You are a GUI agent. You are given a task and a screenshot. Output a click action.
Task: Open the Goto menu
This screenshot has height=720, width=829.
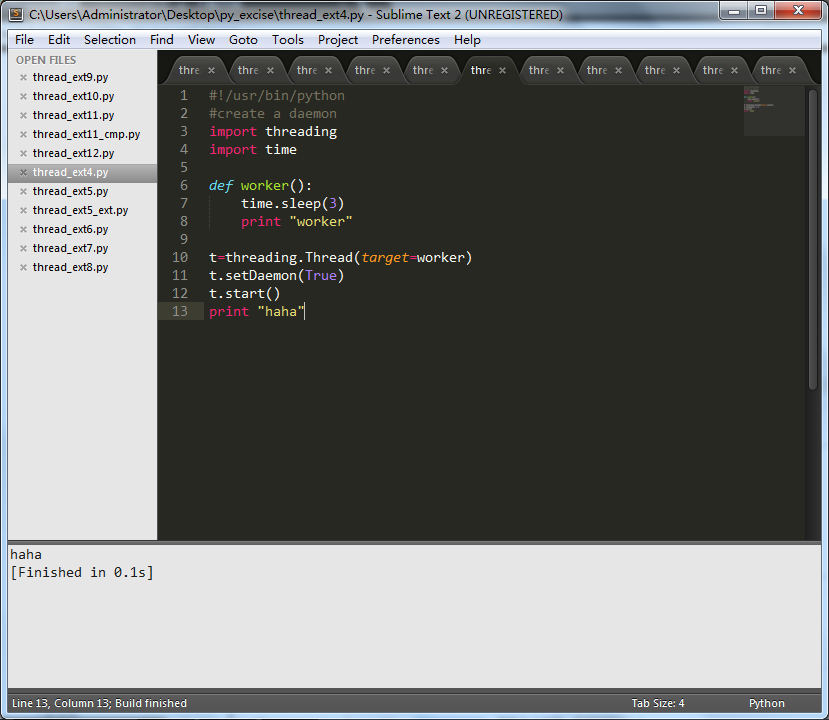coord(243,40)
